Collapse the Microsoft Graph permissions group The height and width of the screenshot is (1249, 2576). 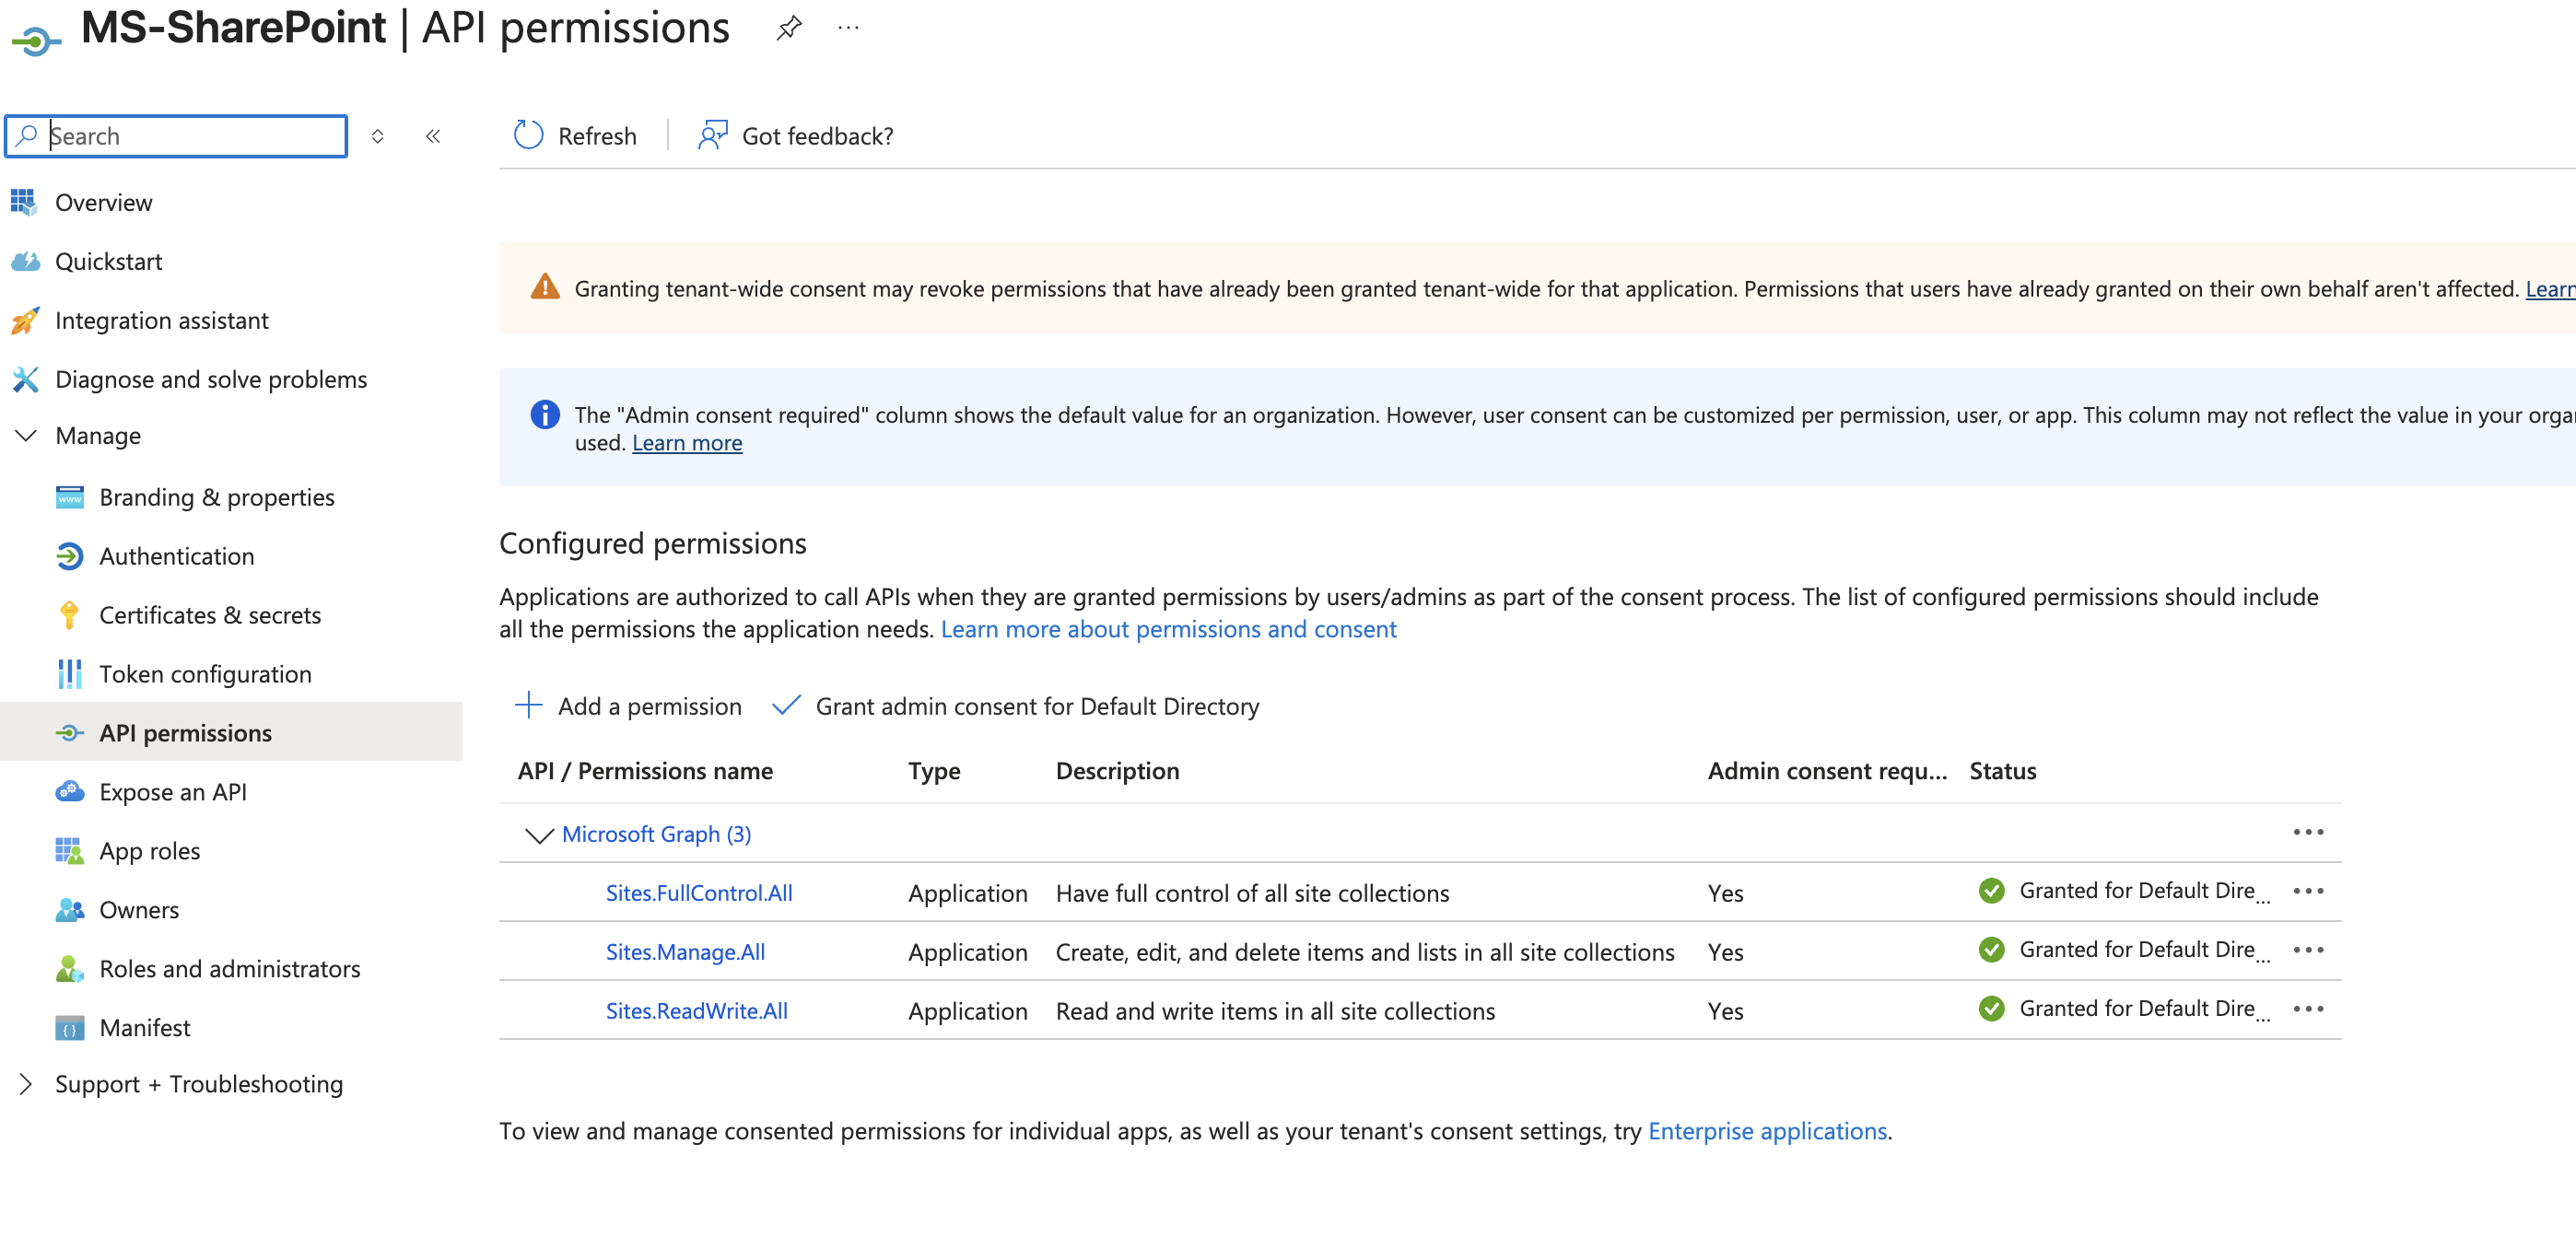coord(539,834)
